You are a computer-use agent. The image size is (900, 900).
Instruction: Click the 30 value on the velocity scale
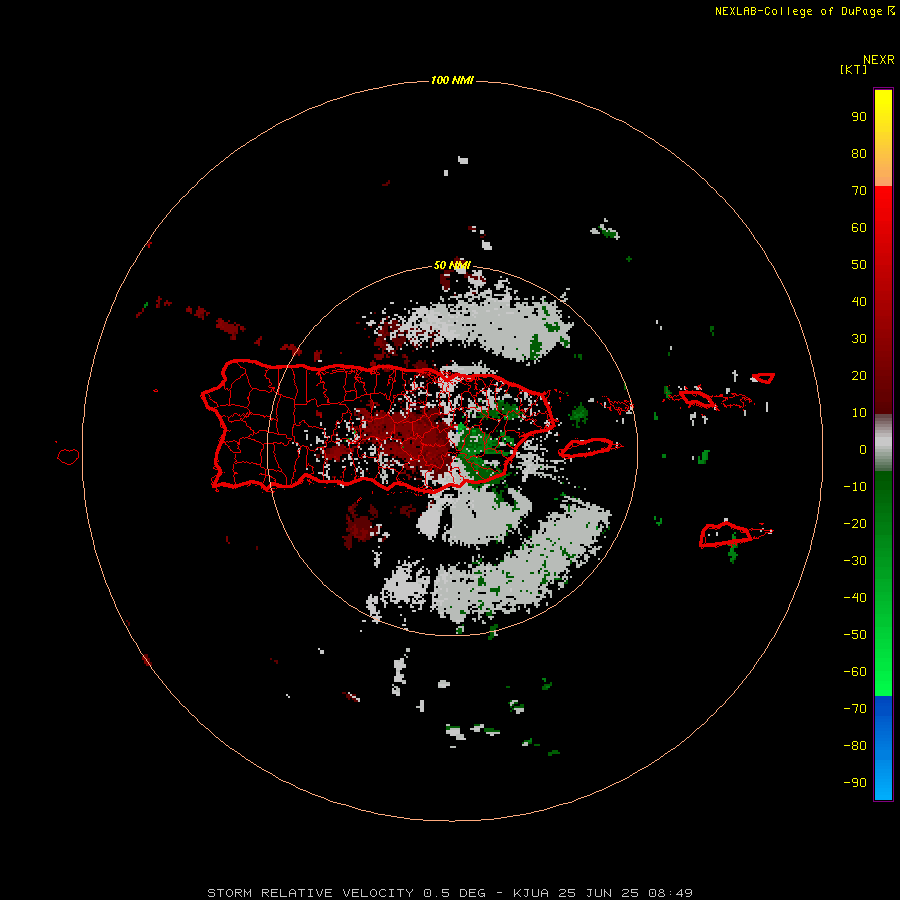859,339
